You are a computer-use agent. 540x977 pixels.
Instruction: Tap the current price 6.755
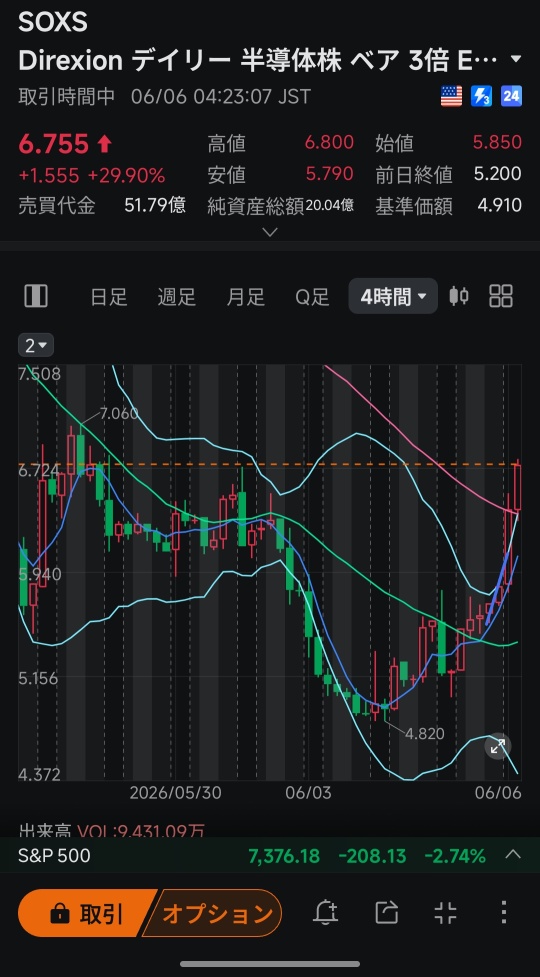pos(54,145)
